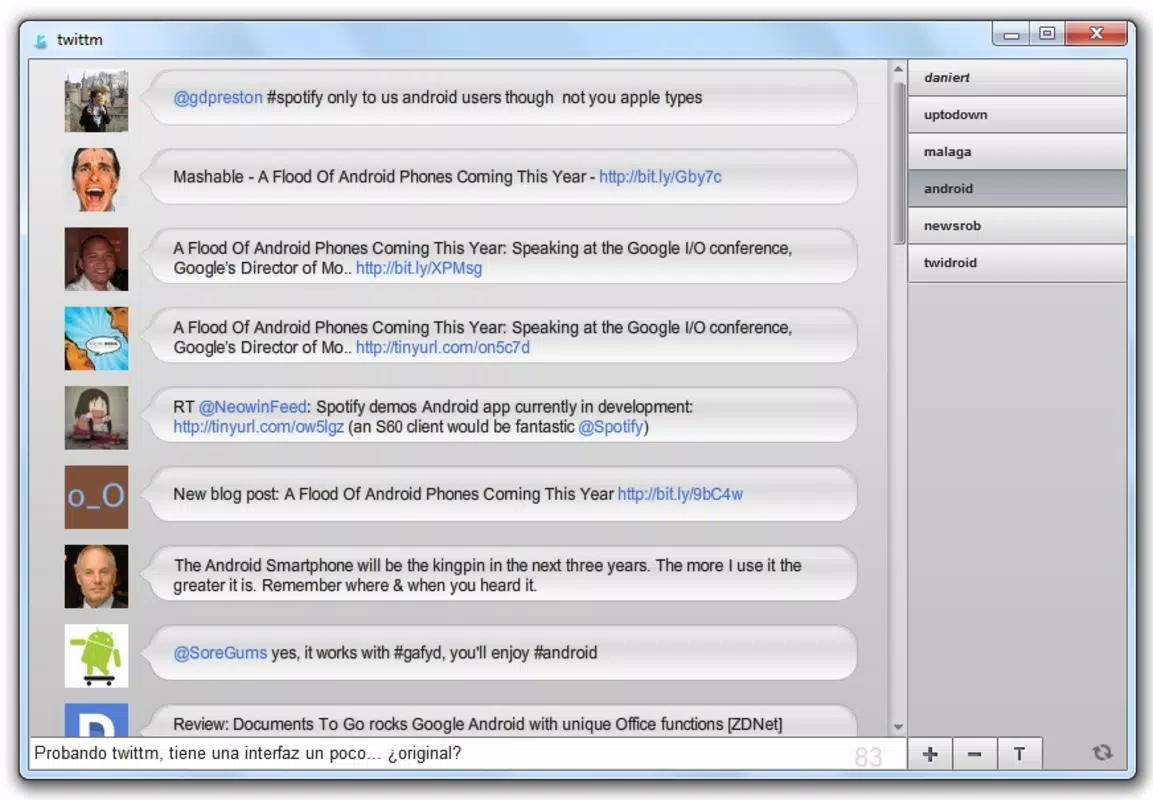Click the minus icon to remove a search
This screenshot has height=800, width=1153.
pyautogui.click(x=974, y=754)
